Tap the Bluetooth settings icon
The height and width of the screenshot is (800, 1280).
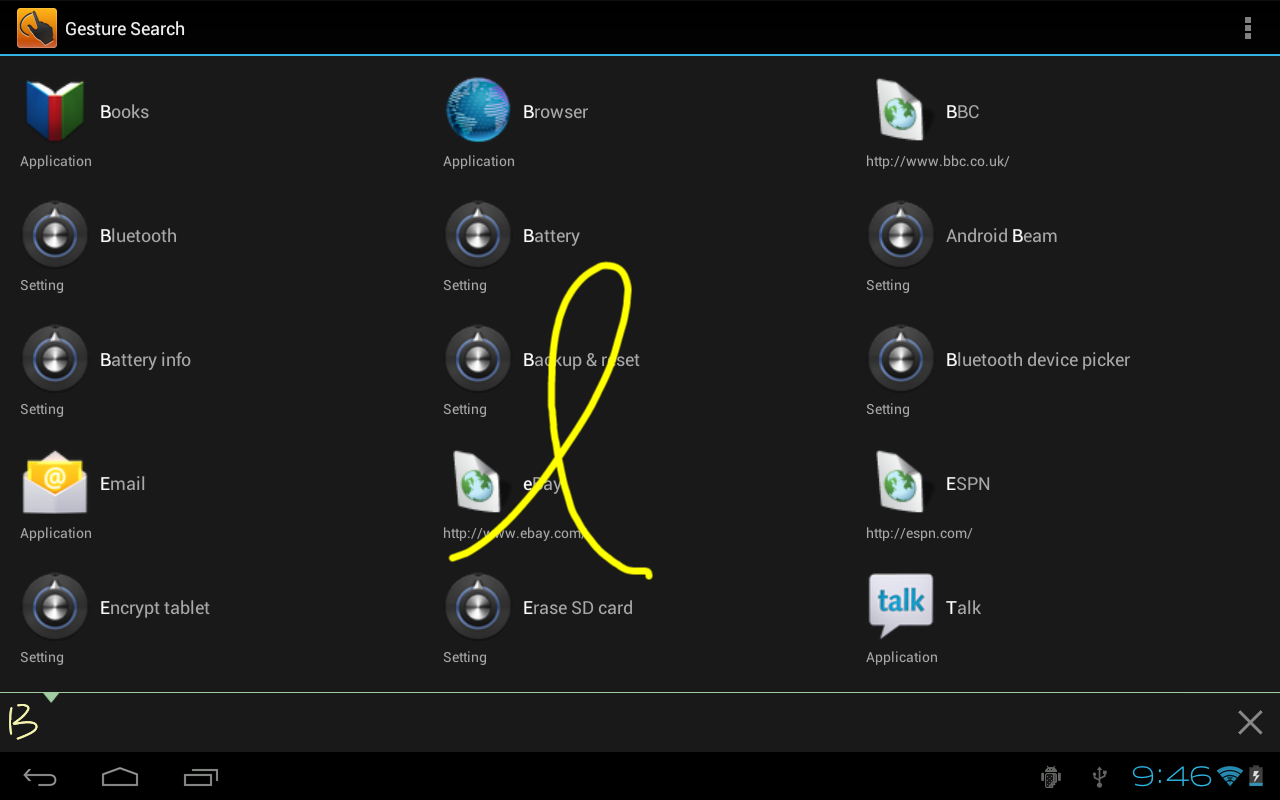click(55, 234)
